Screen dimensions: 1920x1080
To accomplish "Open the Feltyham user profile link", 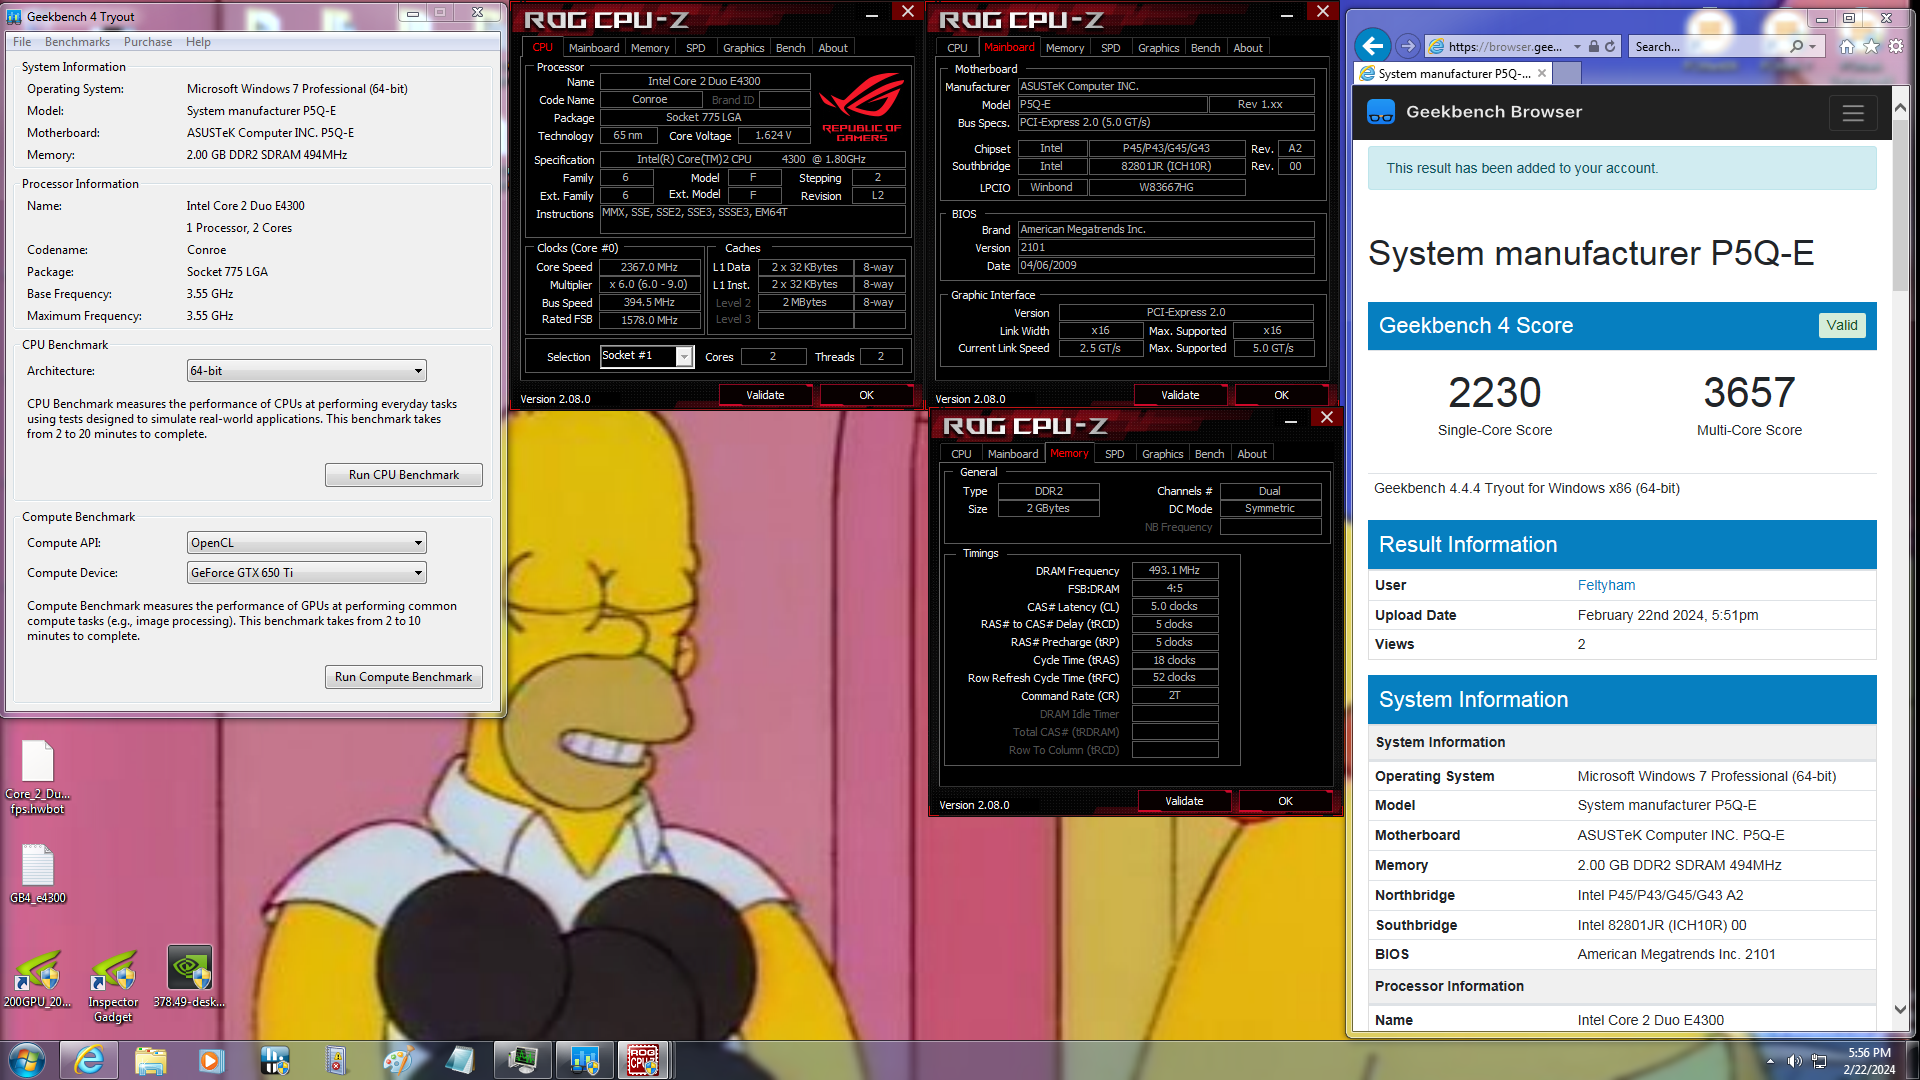I will [1606, 586].
